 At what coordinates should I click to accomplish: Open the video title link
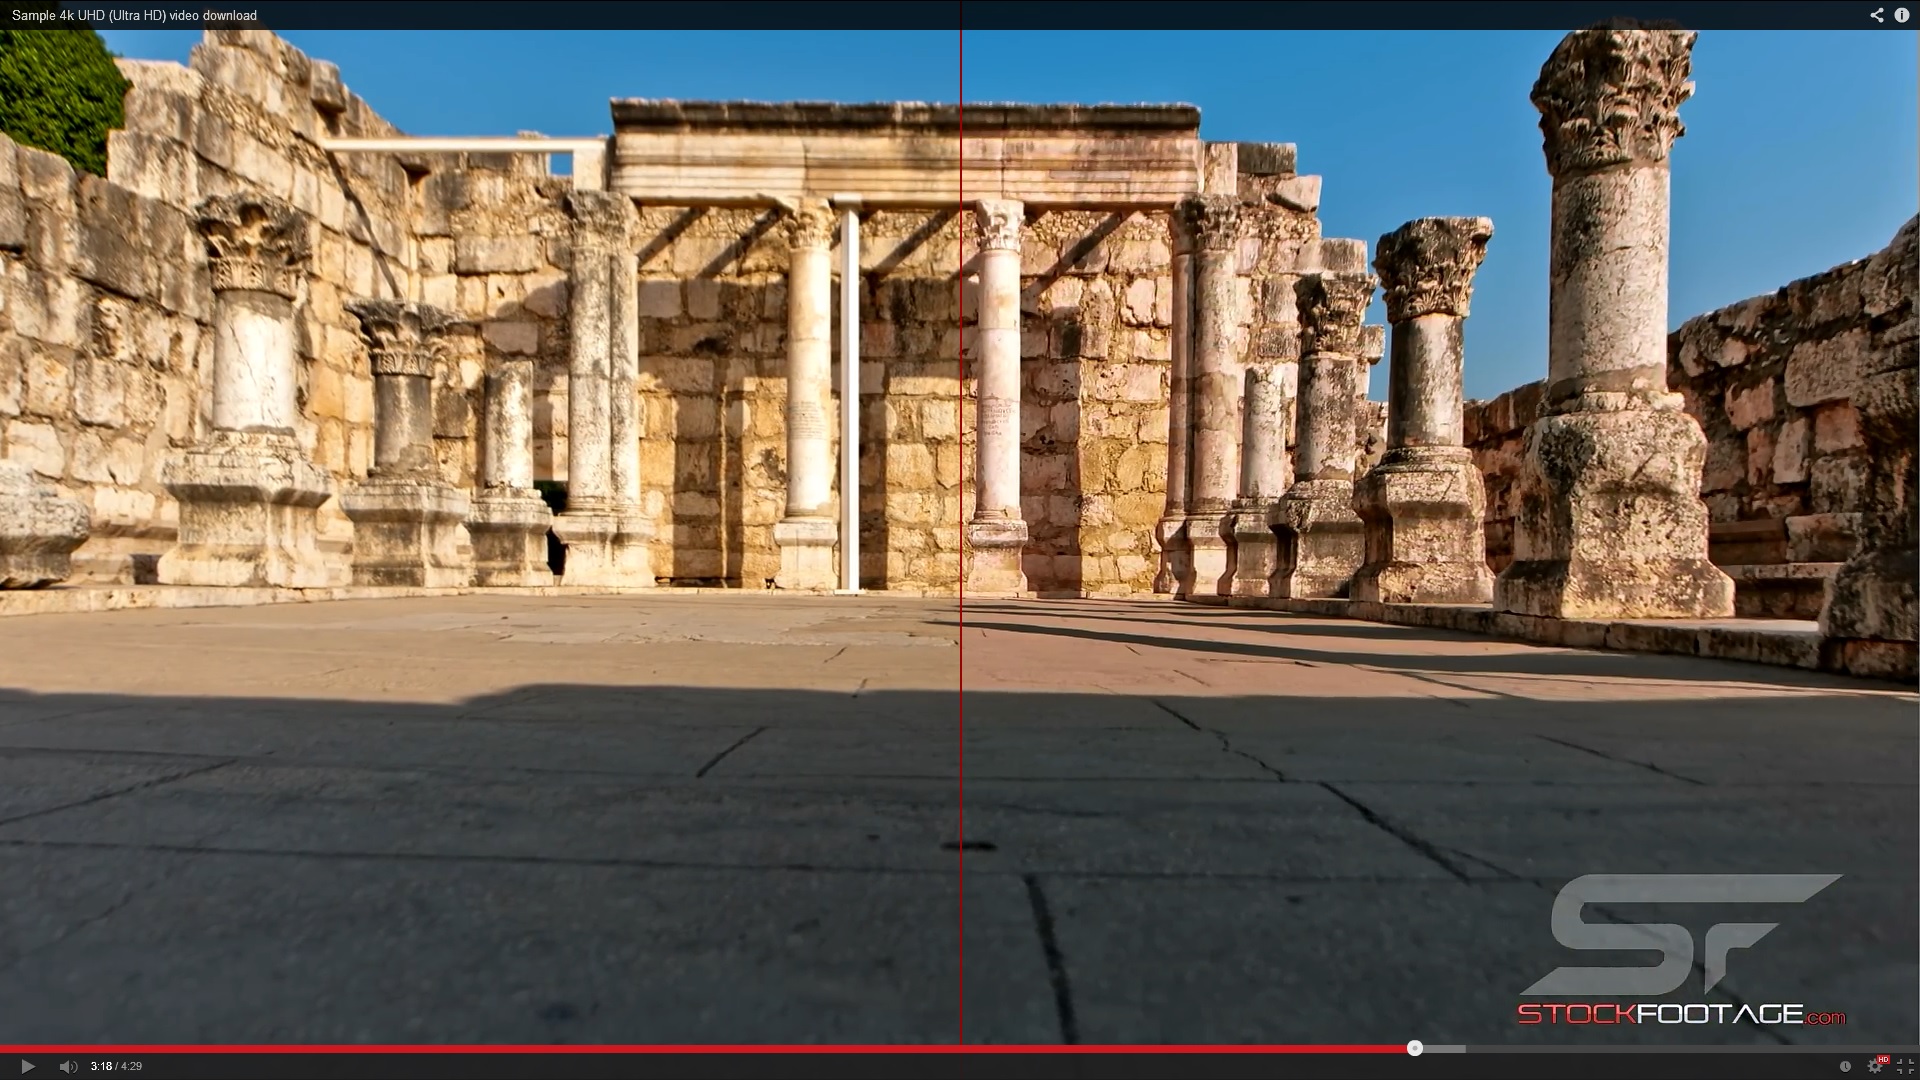click(x=134, y=15)
